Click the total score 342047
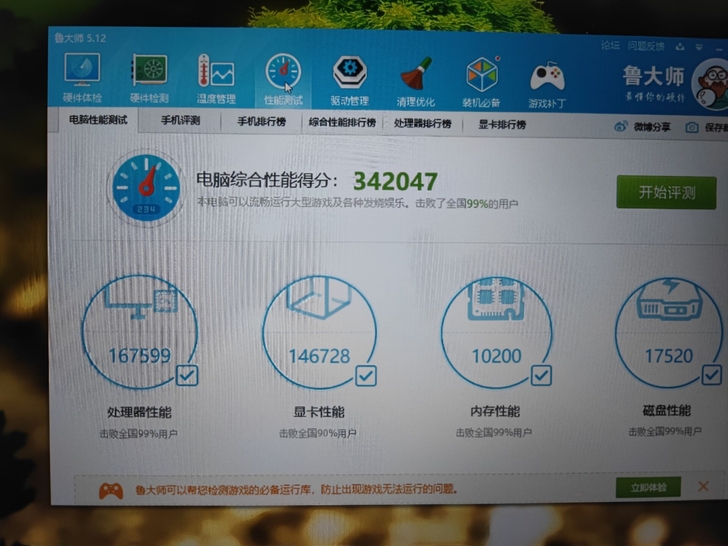Viewport: 728px width, 546px height. [395, 181]
